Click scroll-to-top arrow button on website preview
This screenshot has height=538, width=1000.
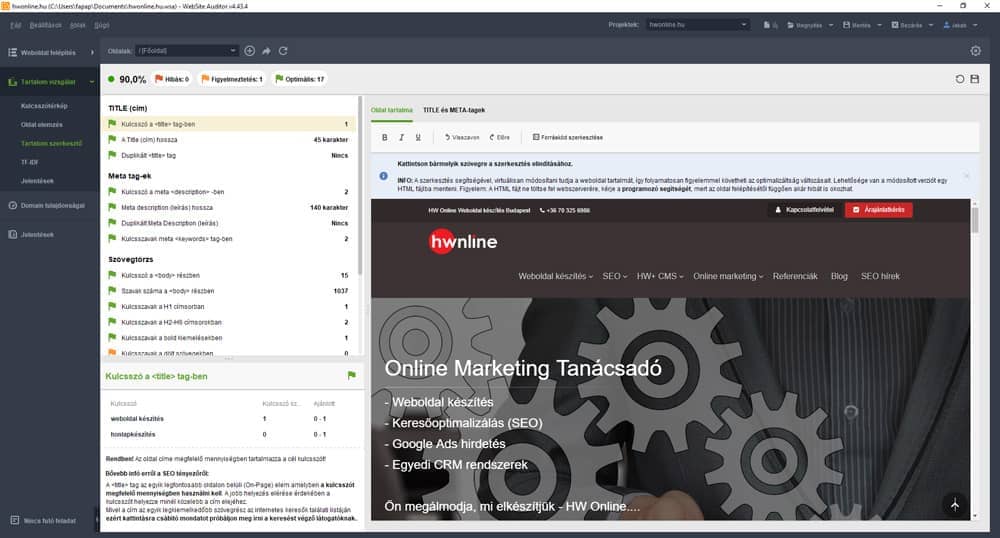coord(955,505)
